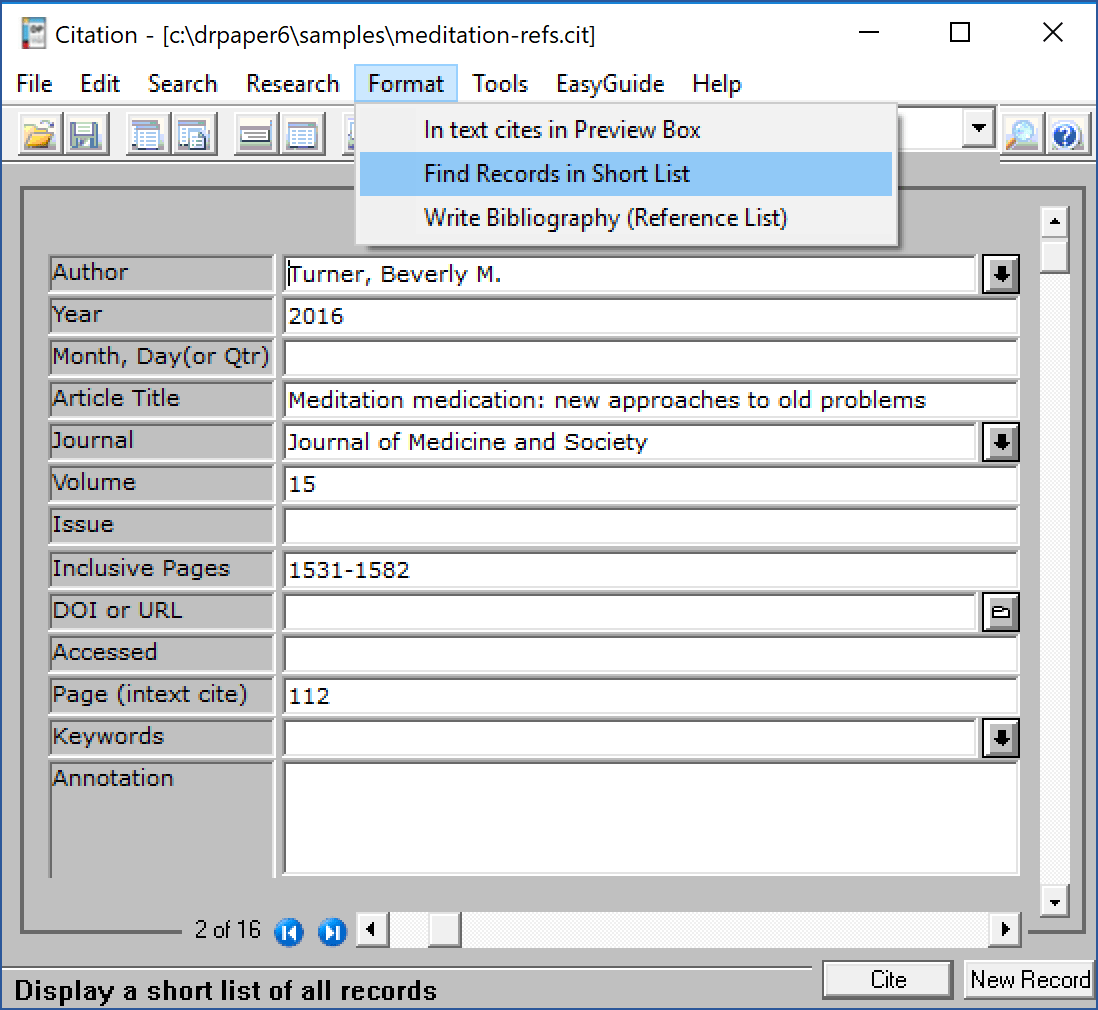Click the New Record button
This screenshot has width=1098, height=1010.
pos(1030,980)
